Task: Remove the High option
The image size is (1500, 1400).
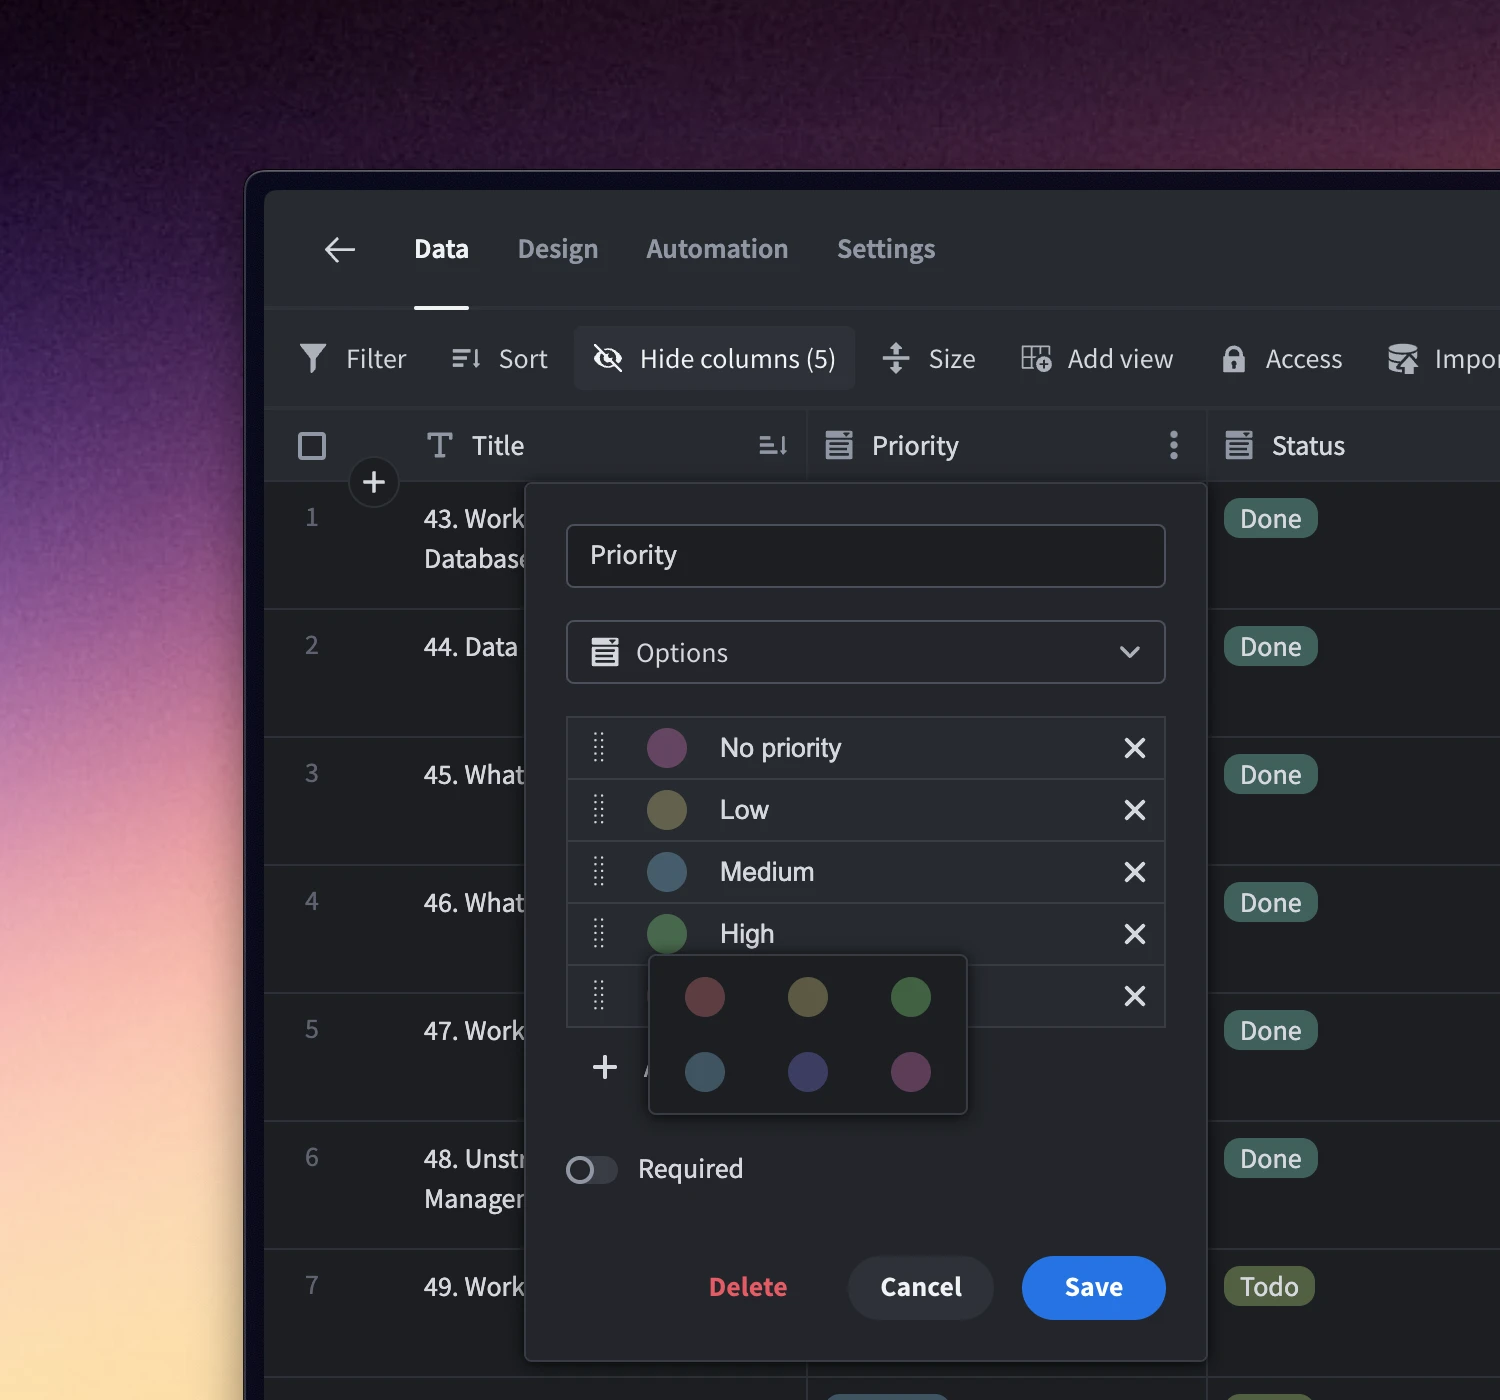Action: point(1135,934)
